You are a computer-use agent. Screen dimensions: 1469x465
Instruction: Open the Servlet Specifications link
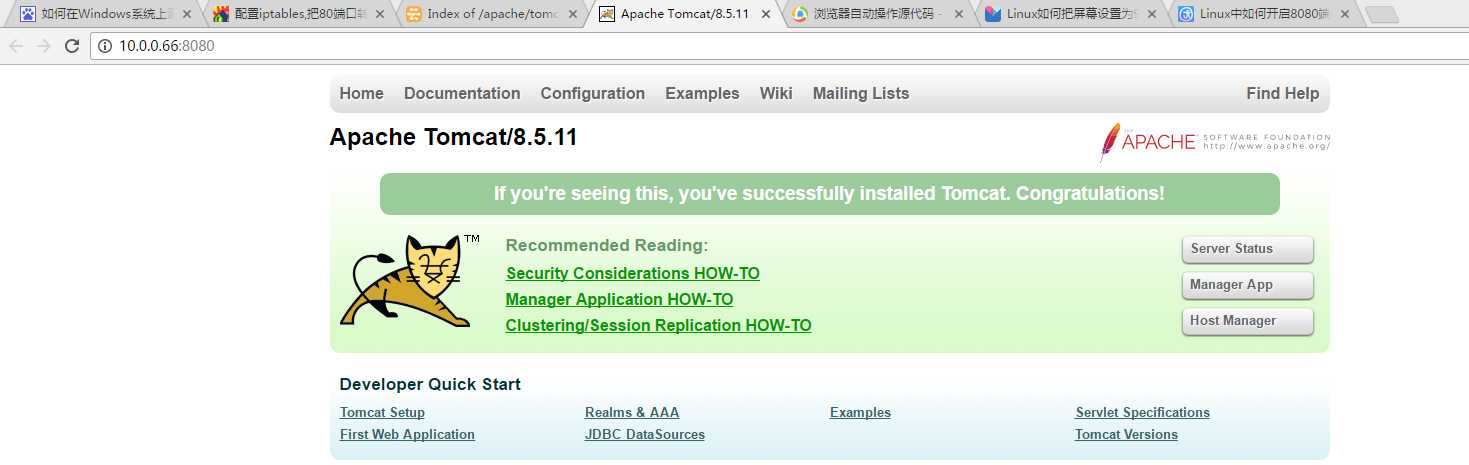coord(1143,412)
